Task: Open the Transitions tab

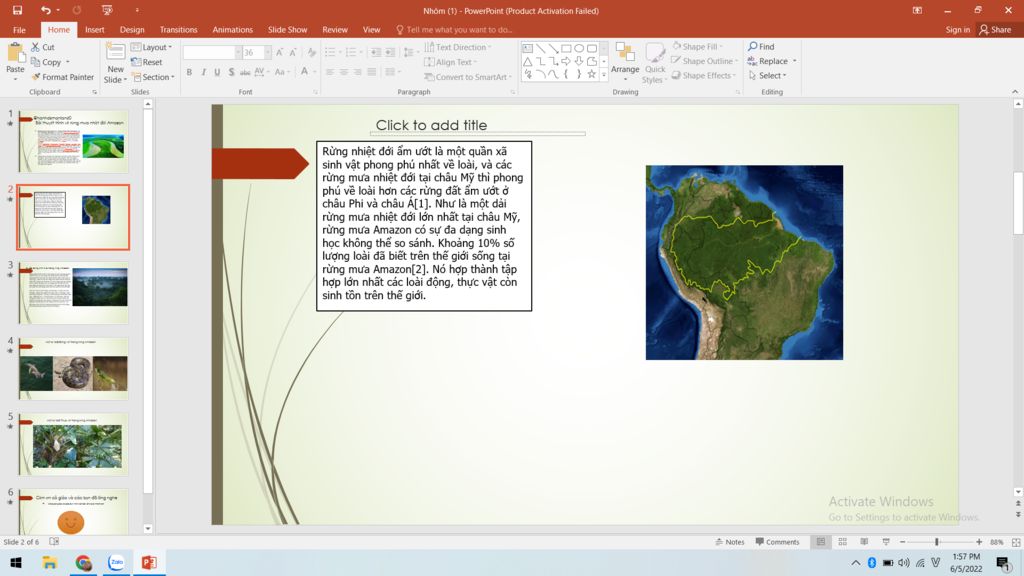Action: click(x=178, y=30)
